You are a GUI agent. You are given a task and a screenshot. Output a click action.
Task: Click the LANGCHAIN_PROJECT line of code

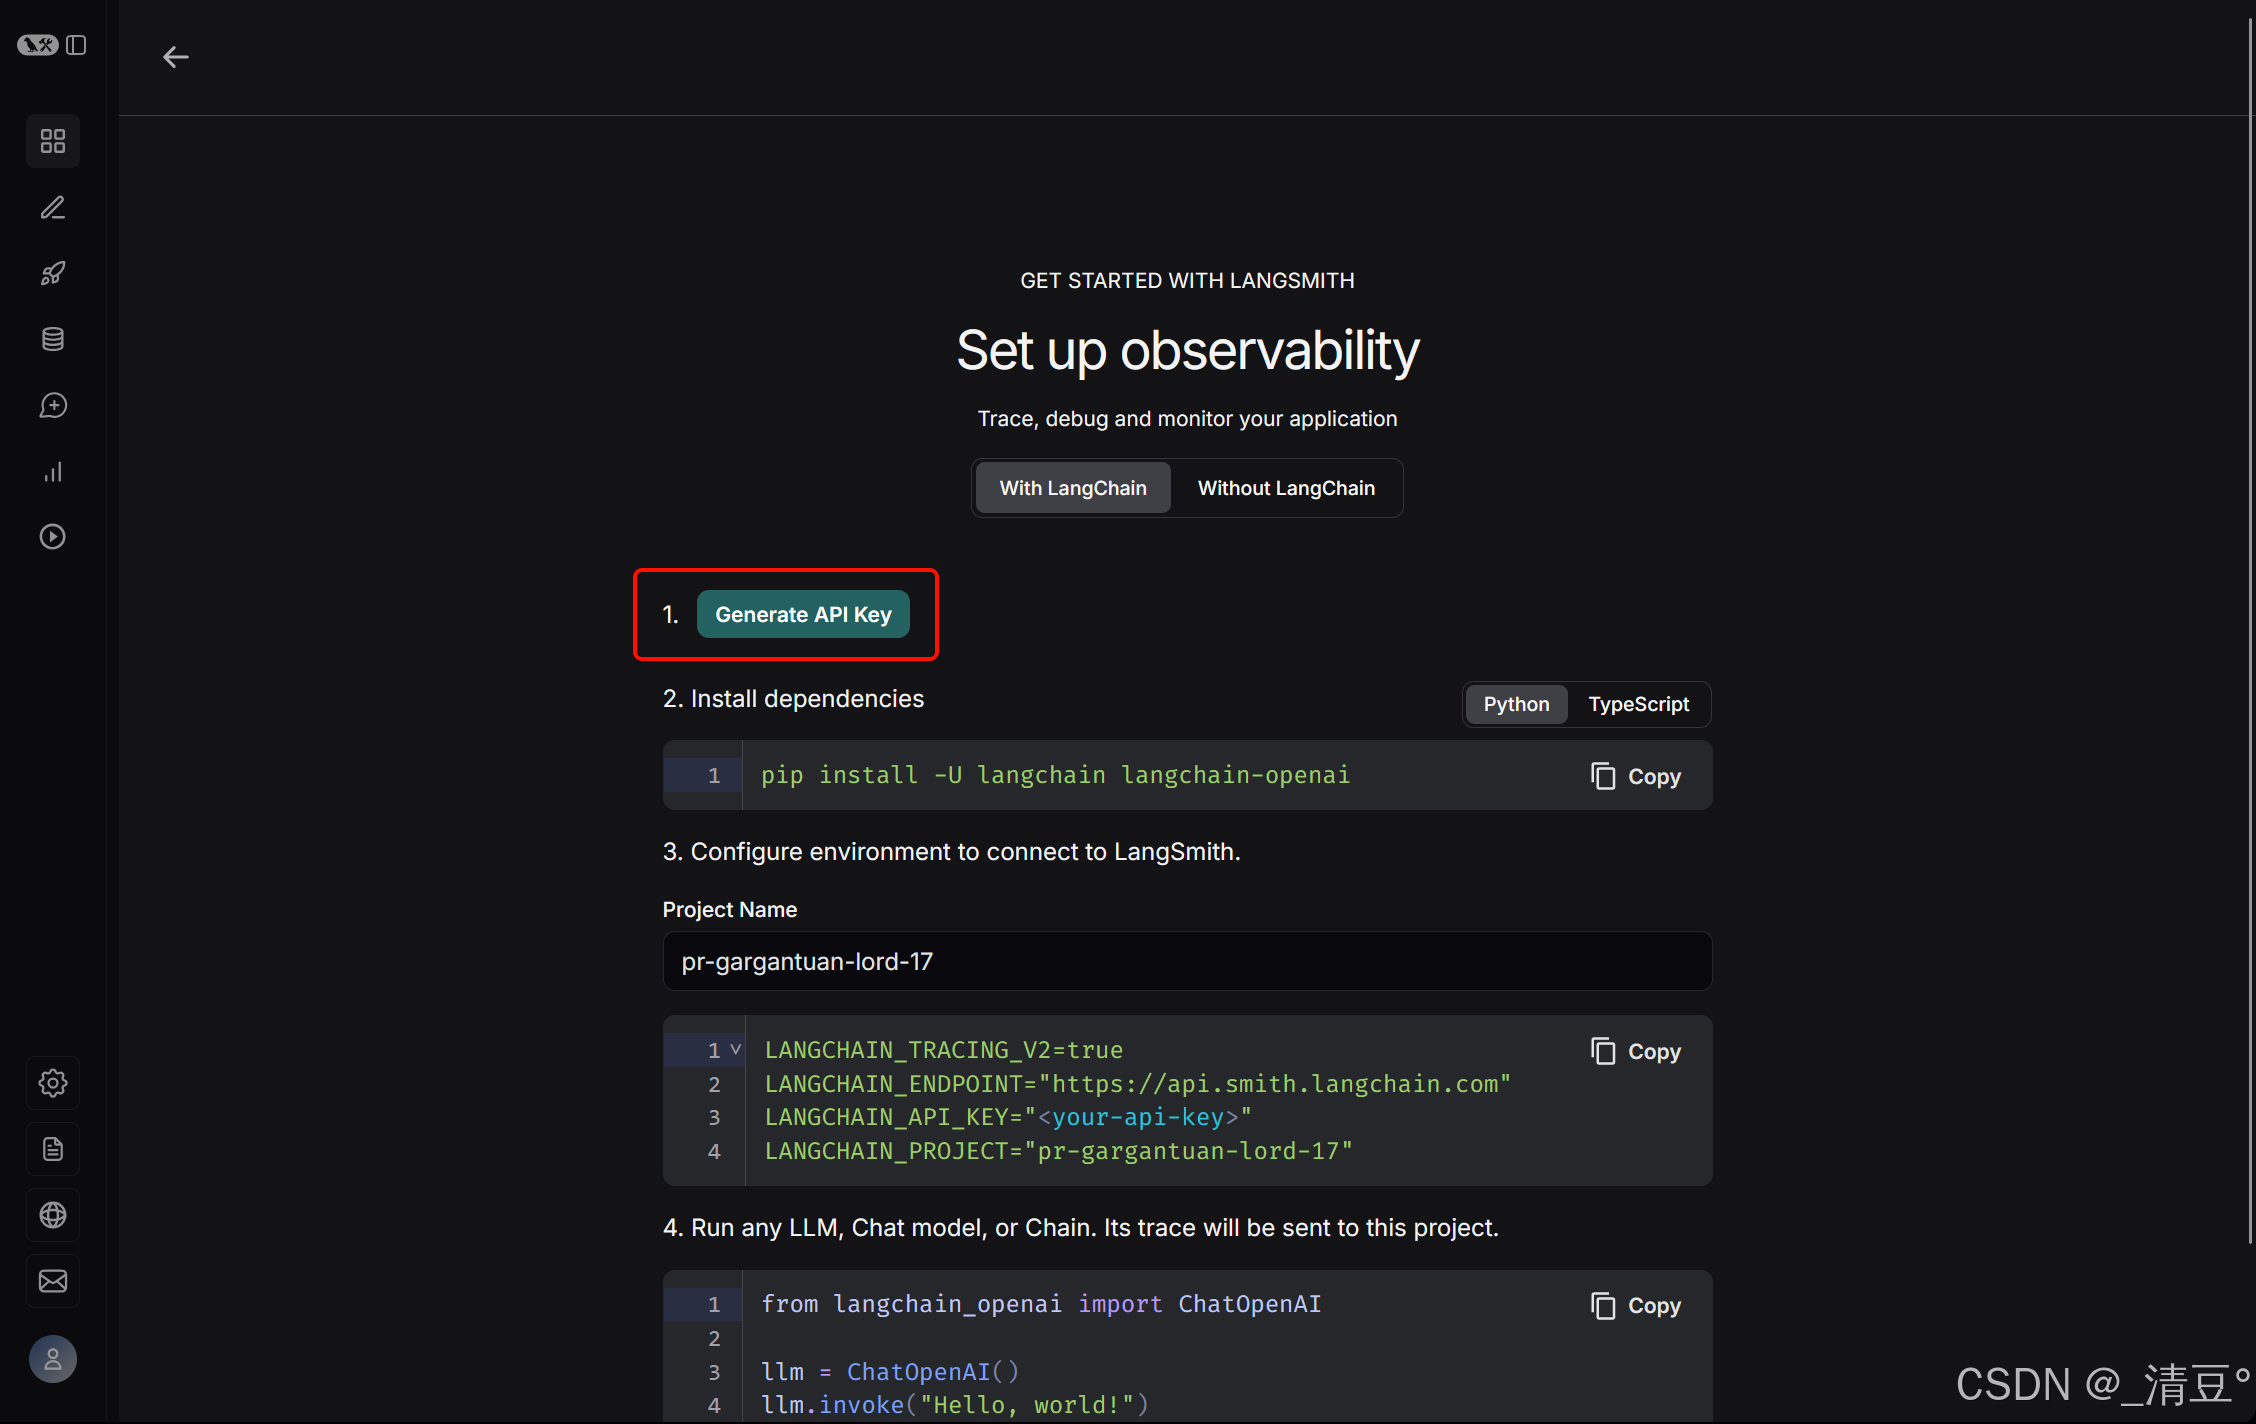click(1059, 1151)
